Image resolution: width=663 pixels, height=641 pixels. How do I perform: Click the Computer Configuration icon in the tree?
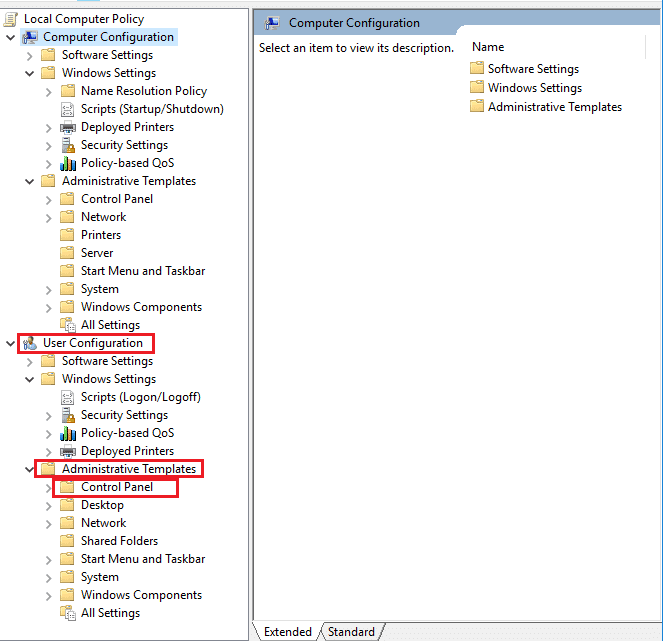(x=30, y=37)
